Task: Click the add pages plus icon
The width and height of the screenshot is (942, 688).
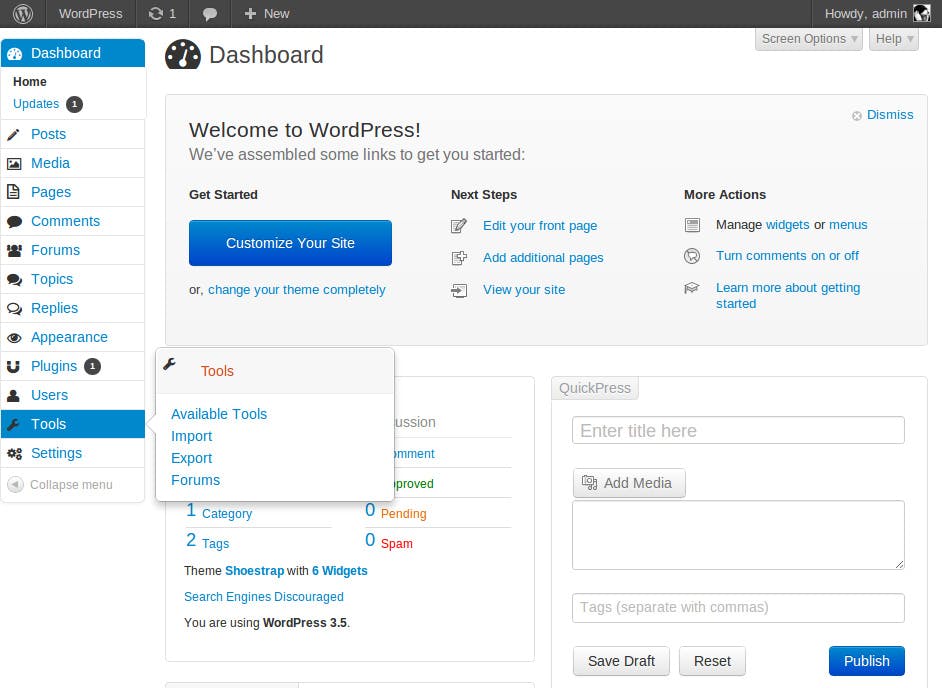Action: click(459, 258)
